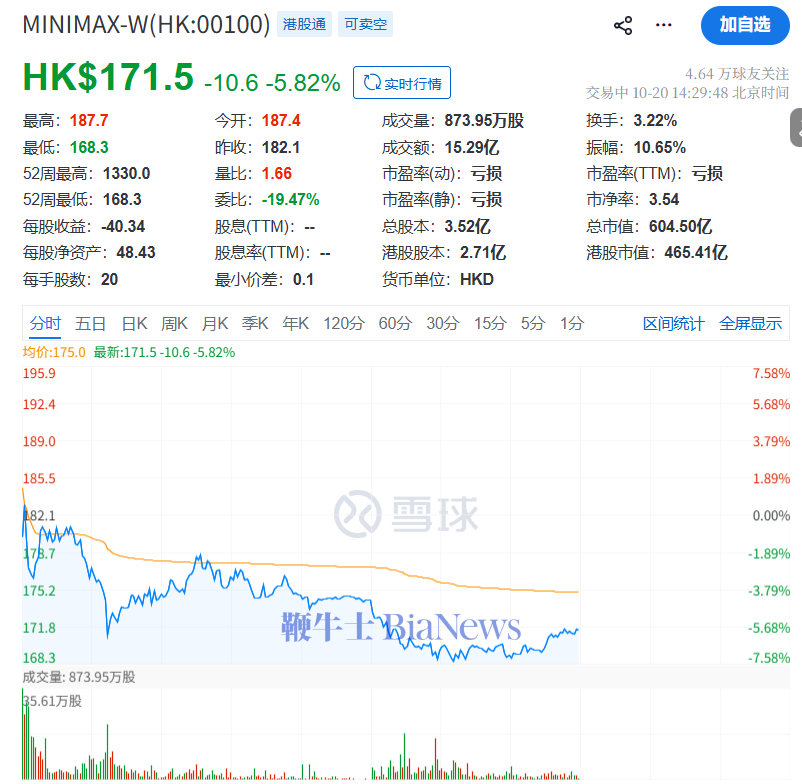Viewport: 802px width, 784px height.
Task: Open 区间统计 range statistics
Action: point(674,323)
